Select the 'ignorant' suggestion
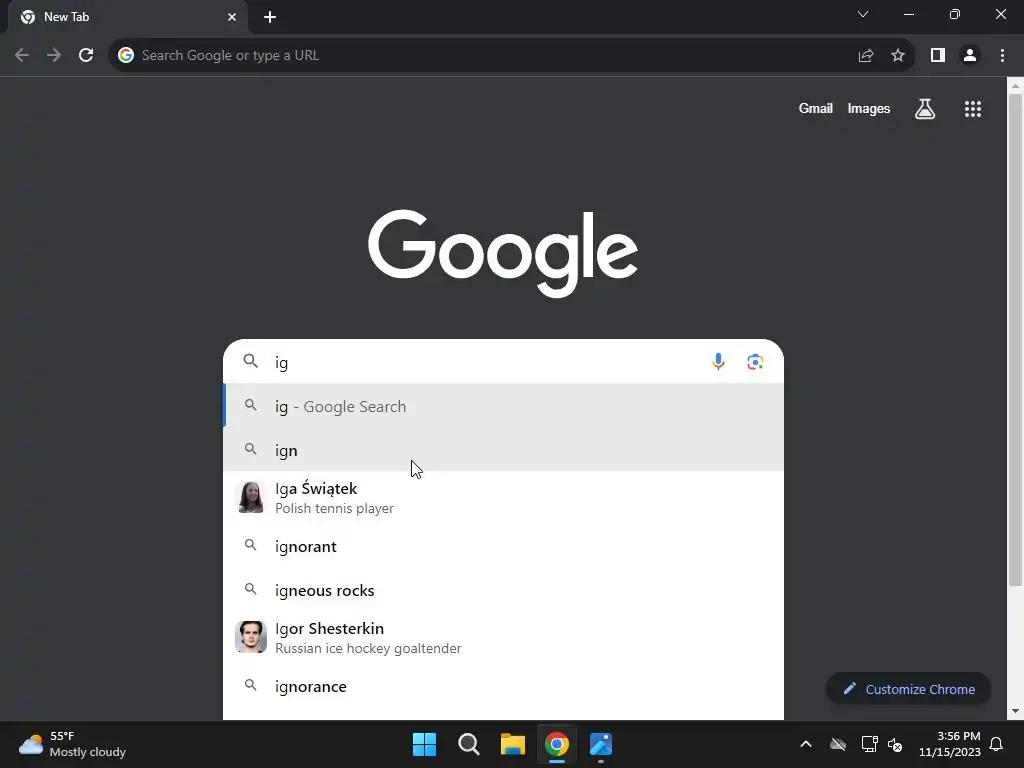 pyautogui.click(x=504, y=546)
